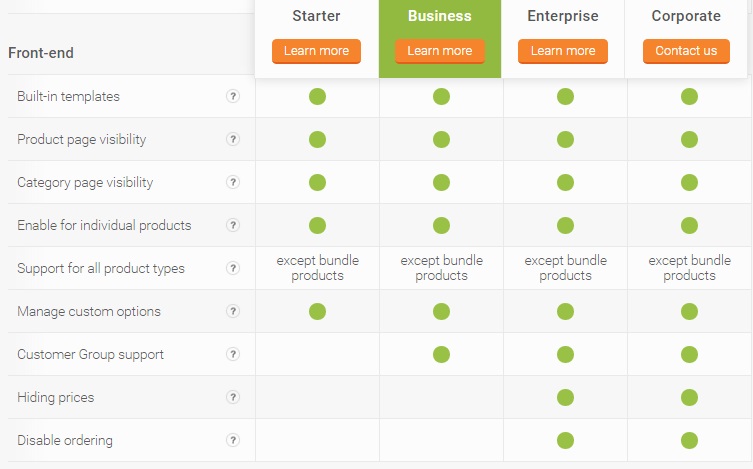Show help for Customer Group support
753x469 pixels.
tap(233, 354)
